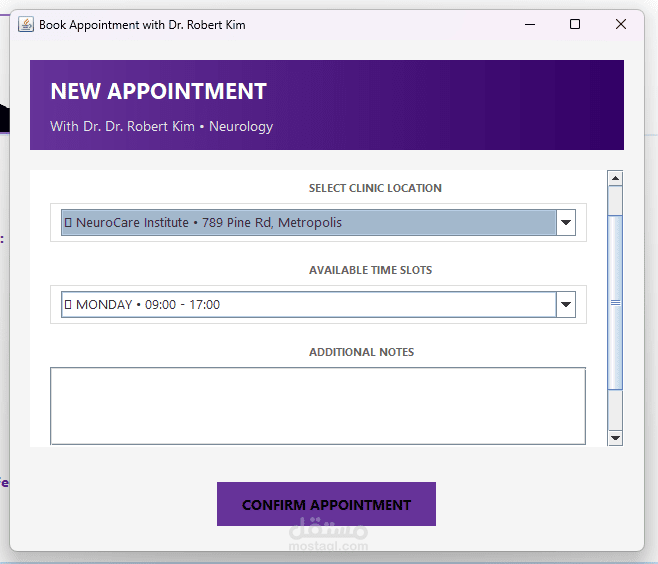The height and width of the screenshot is (564, 658).
Task: Click the vertical scrollbar thumb
Action: tap(615, 301)
